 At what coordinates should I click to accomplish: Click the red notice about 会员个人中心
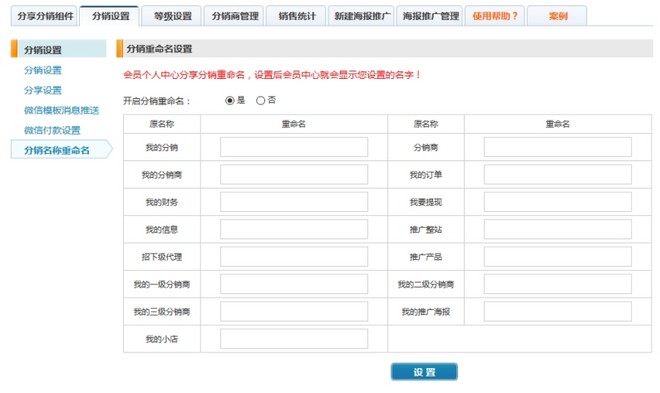[x=272, y=75]
